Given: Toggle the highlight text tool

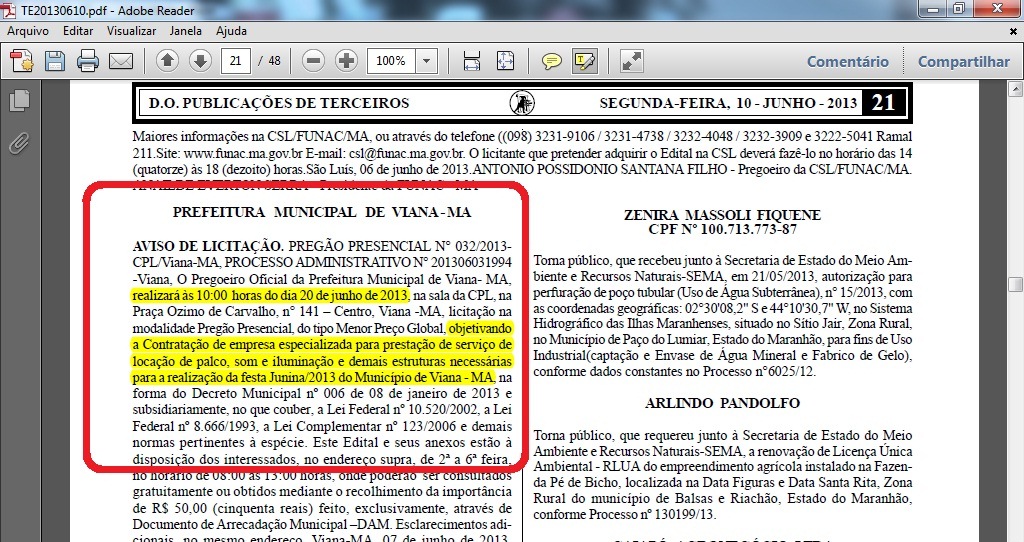Looking at the screenshot, I should click(x=584, y=61).
